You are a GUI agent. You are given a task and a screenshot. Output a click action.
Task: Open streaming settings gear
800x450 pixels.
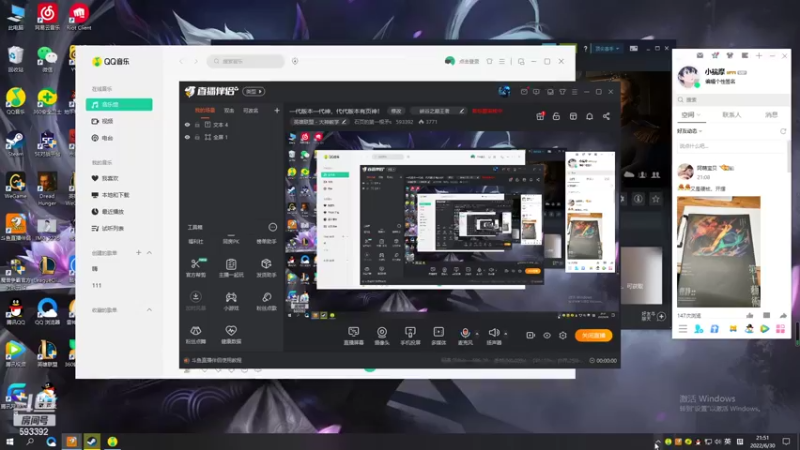pos(563,335)
